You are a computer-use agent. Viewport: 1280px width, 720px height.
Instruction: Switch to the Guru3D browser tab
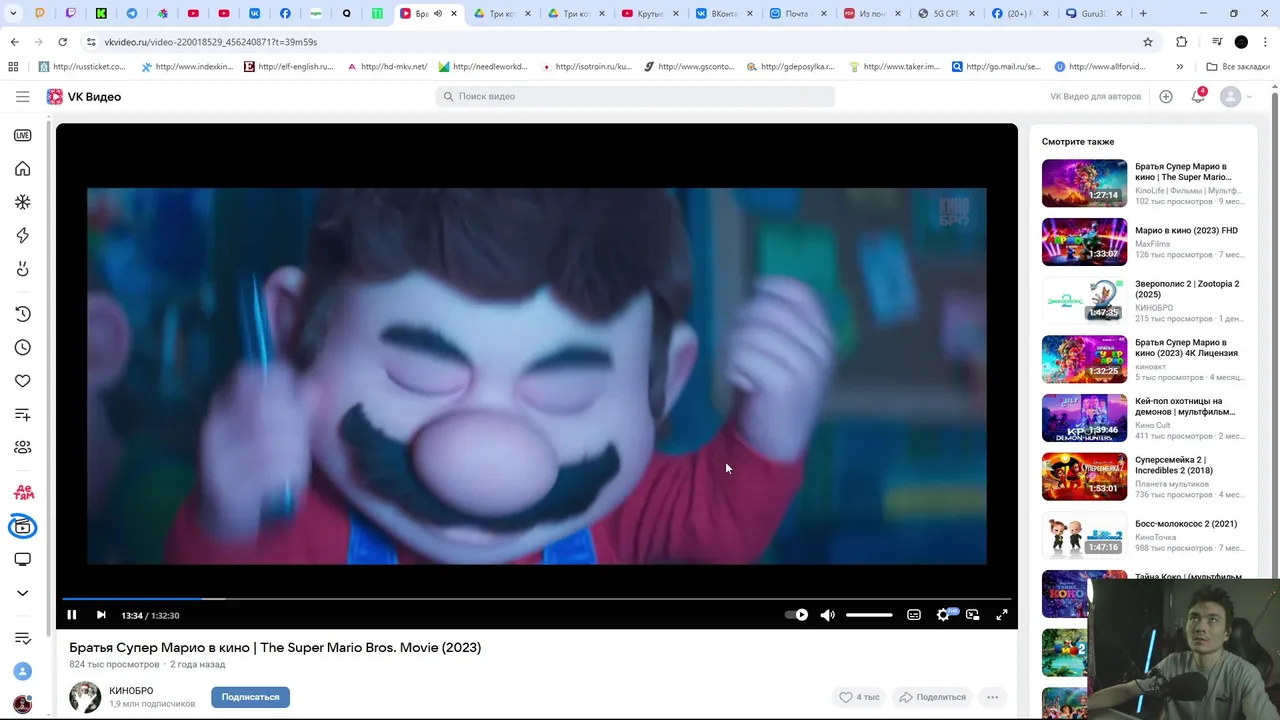pyautogui.click(x=1093, y=14)
